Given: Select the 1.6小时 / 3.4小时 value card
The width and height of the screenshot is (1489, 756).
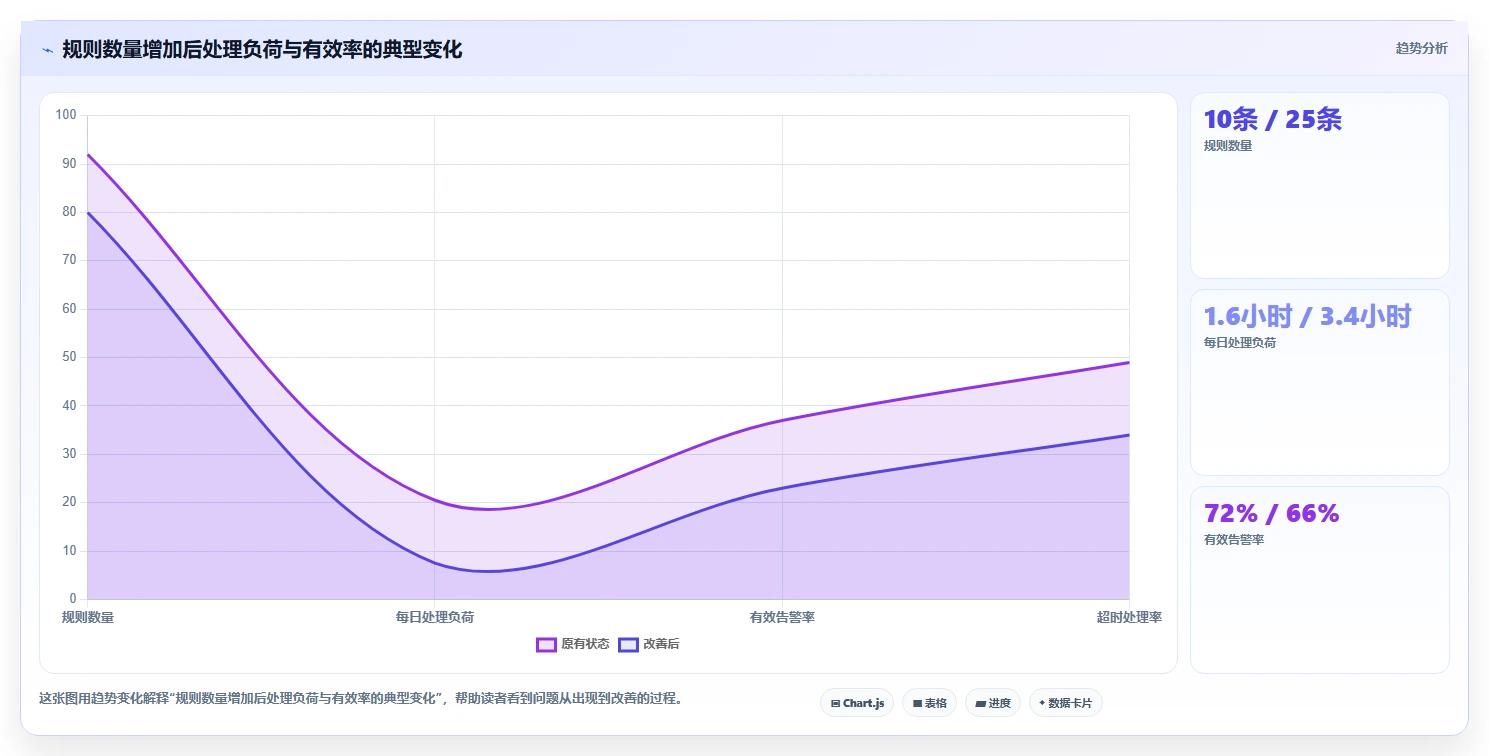Looking at the screenshot, I should 1319,382.
